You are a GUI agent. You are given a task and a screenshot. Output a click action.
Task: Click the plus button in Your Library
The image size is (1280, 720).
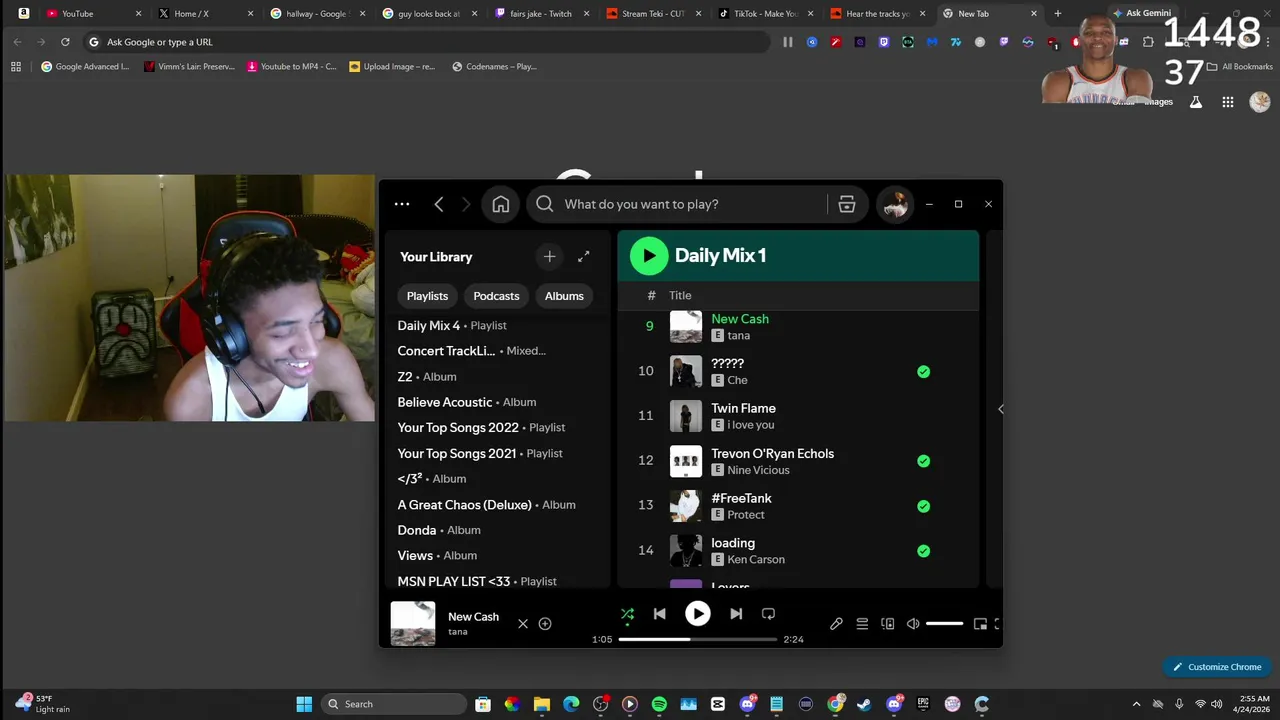549,257
